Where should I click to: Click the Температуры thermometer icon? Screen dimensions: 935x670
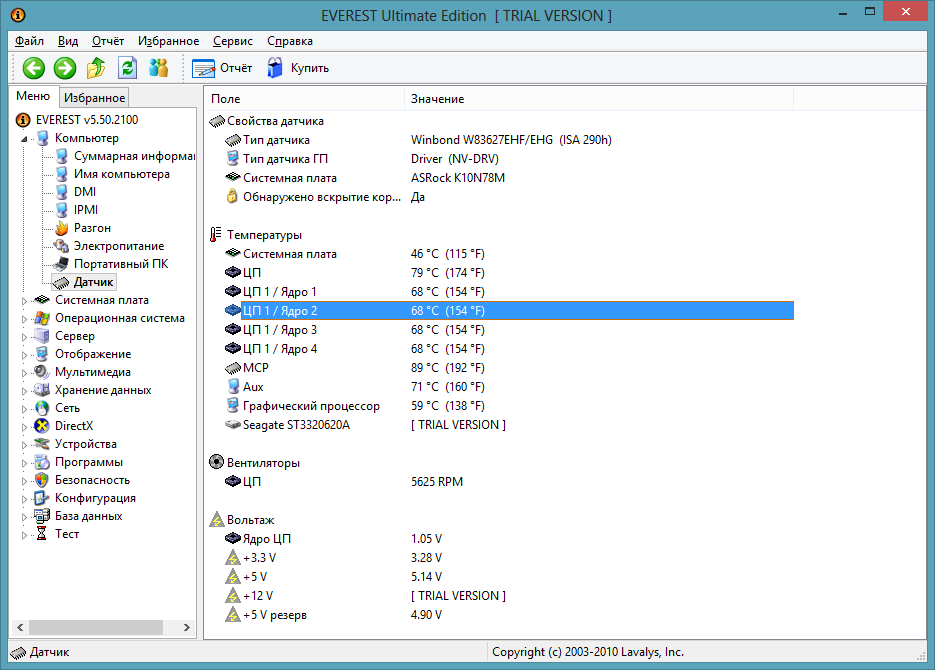click(216, 235)
